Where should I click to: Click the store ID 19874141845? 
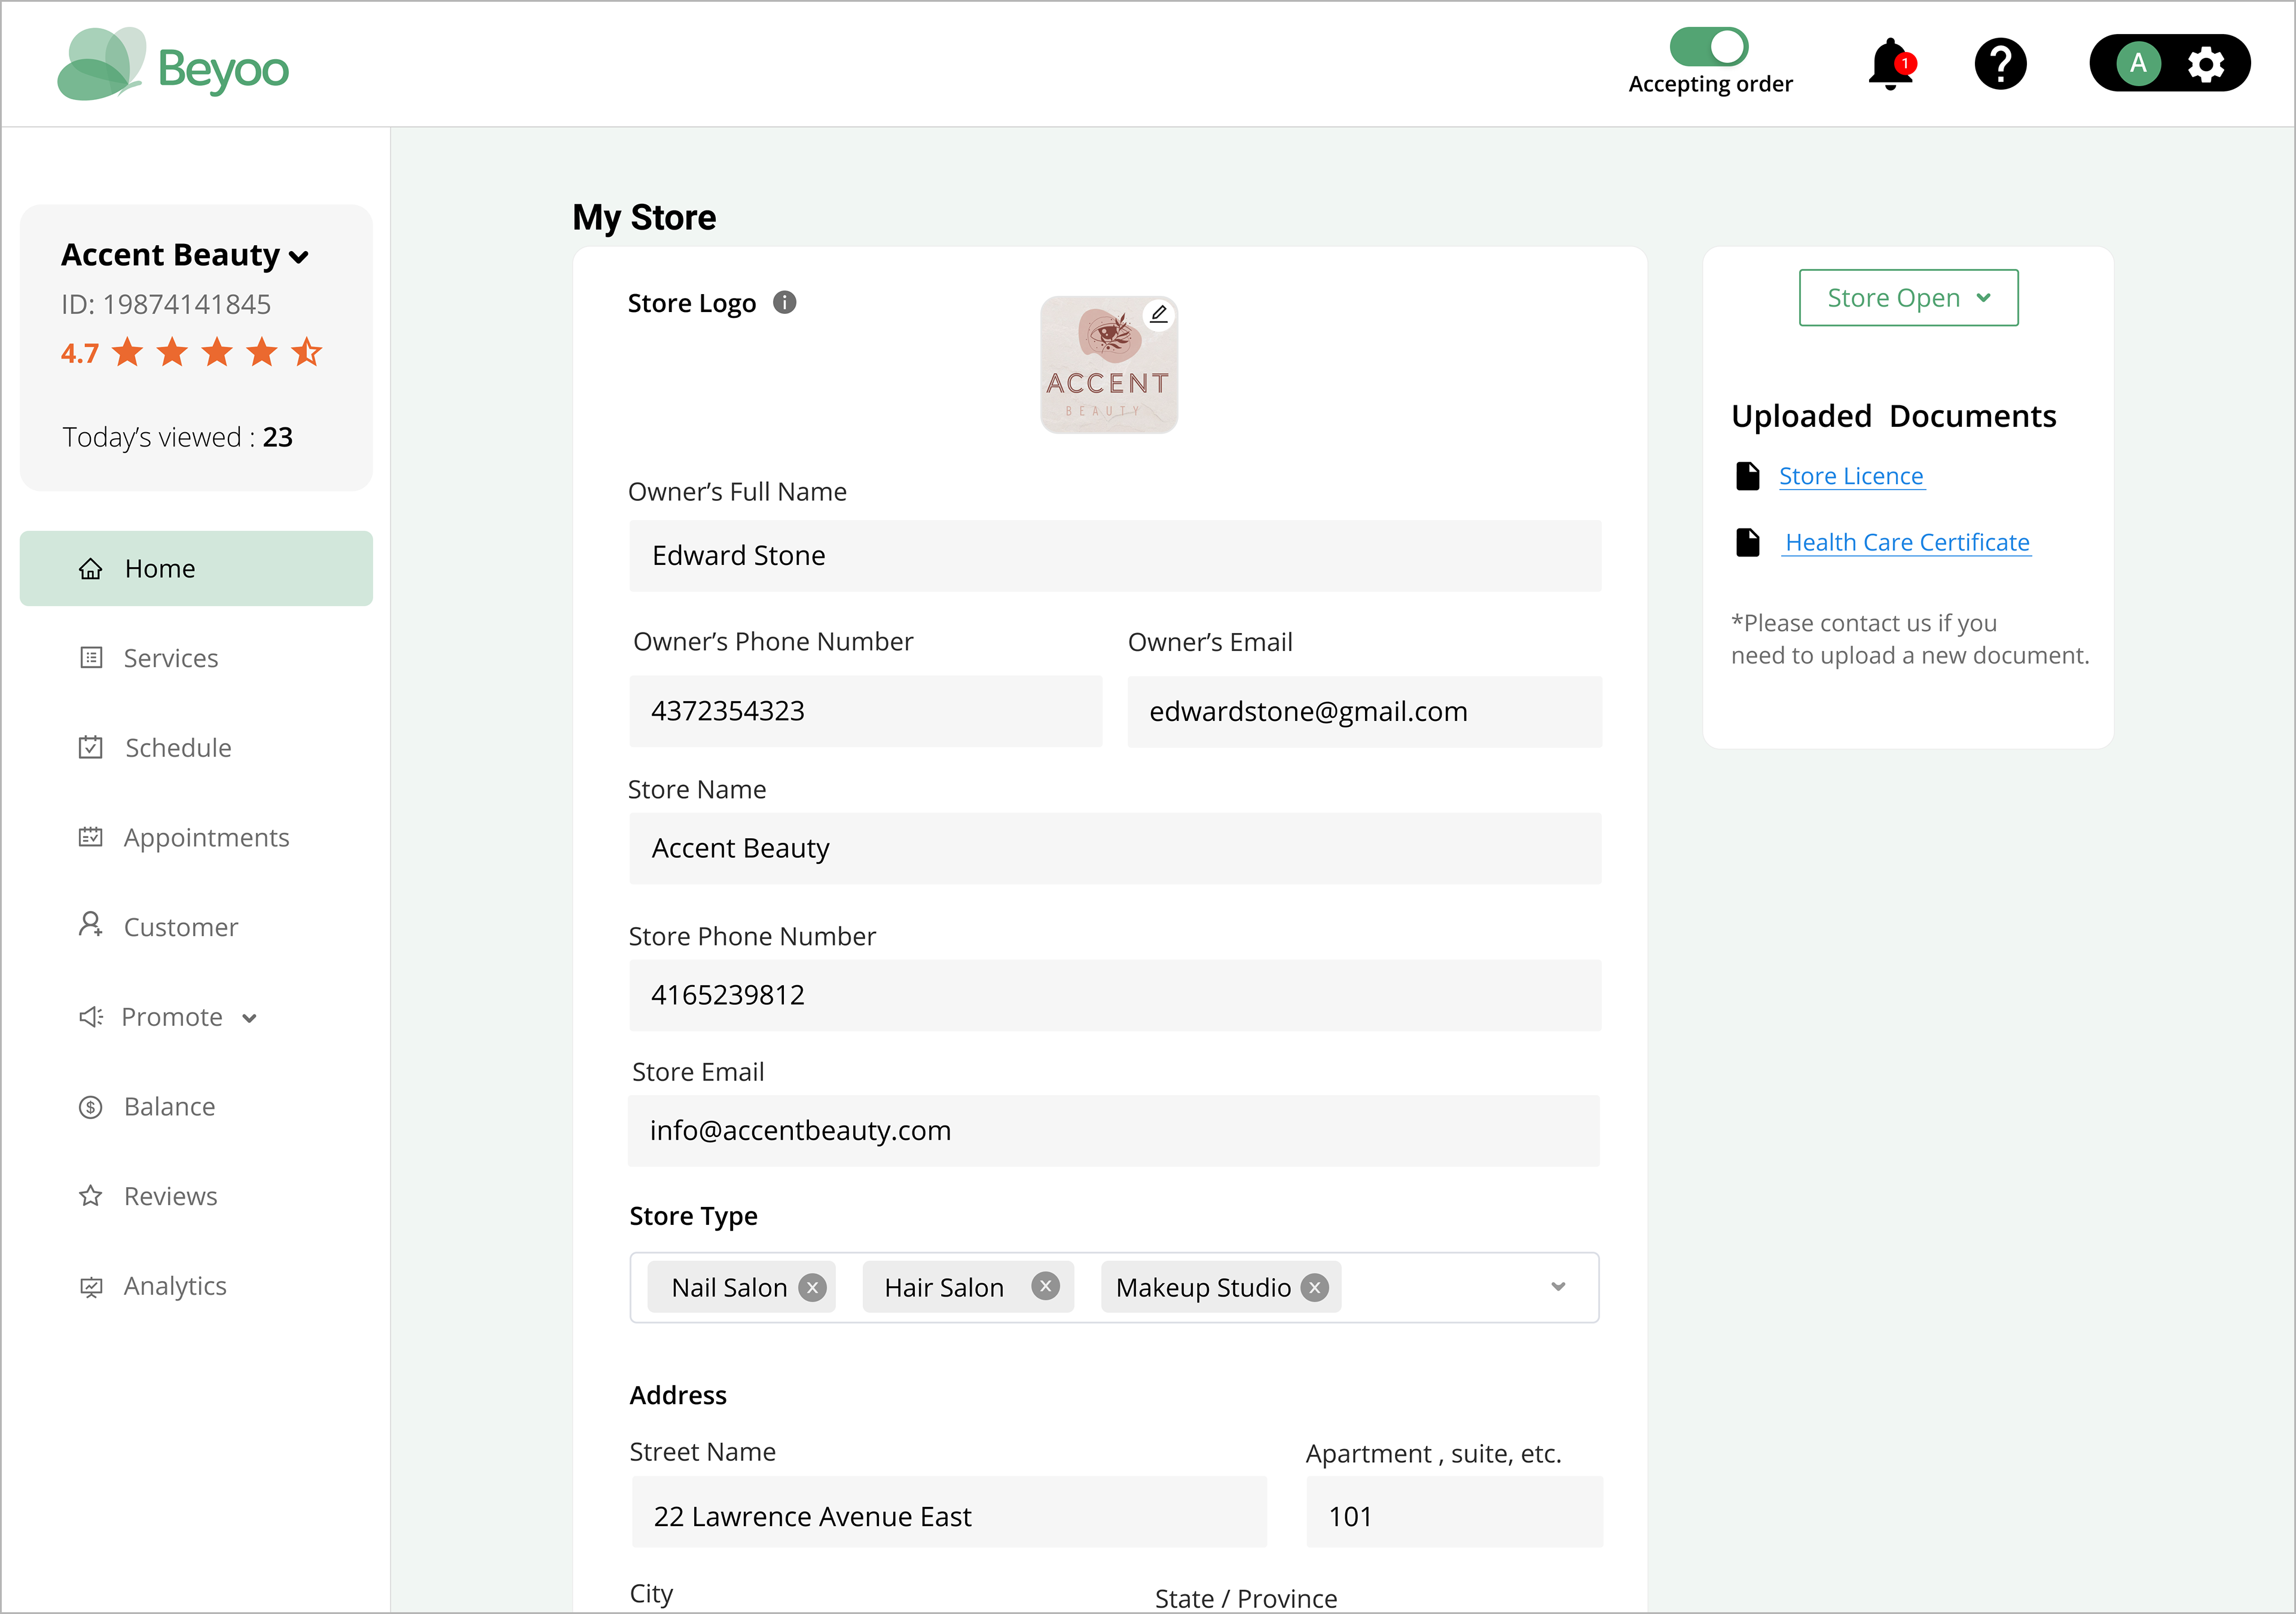(166, 304)
